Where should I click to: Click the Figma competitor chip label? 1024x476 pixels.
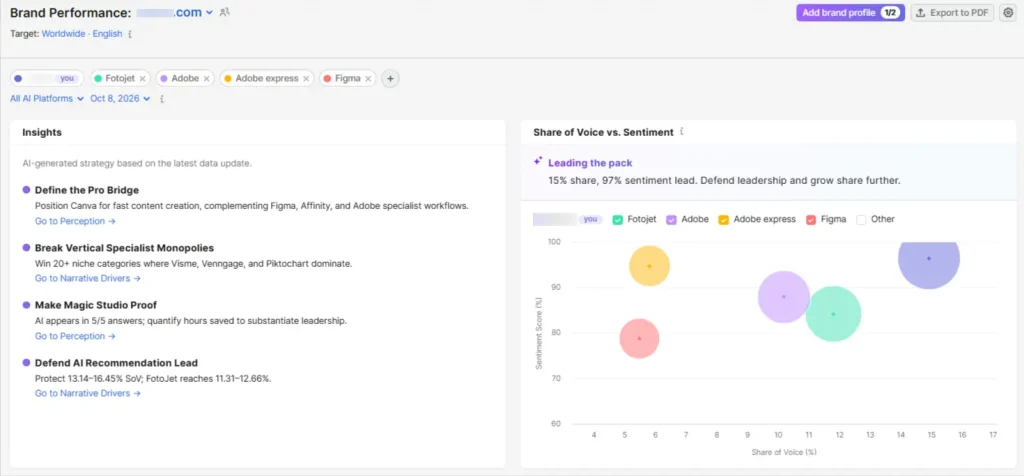(x=347, y=78)
